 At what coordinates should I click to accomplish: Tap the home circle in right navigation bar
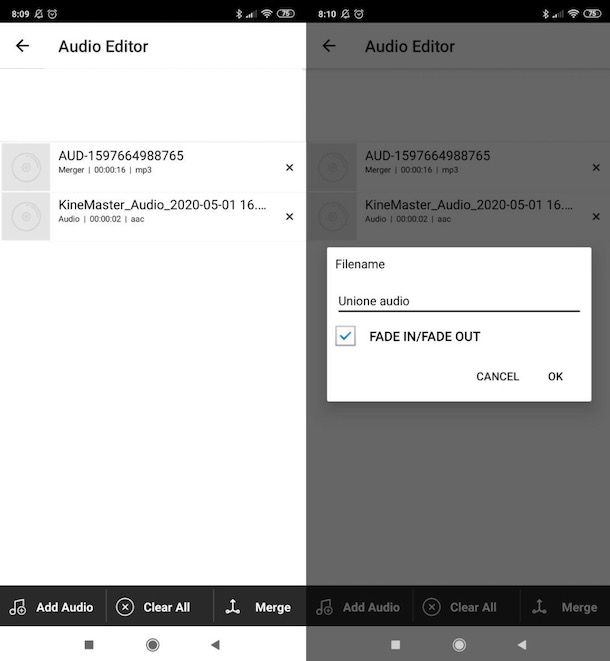(x=459, y=645)
